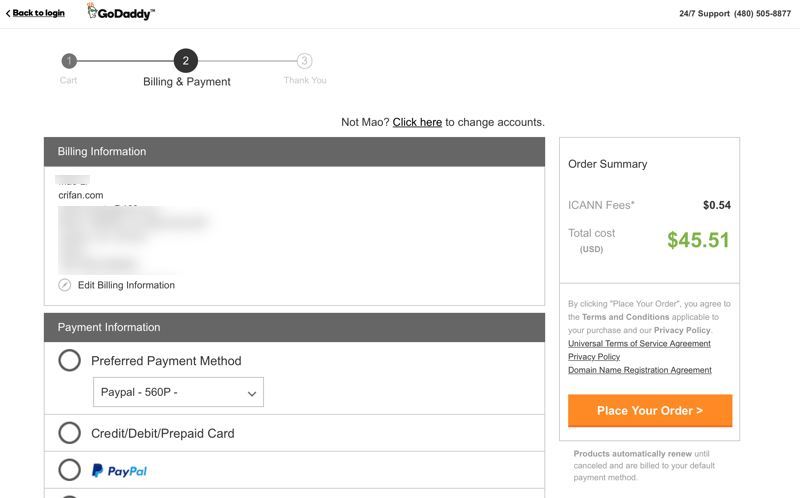The image size is (800, 498).
Task: Click the Back to login link
Action: [x=39, y=13]
